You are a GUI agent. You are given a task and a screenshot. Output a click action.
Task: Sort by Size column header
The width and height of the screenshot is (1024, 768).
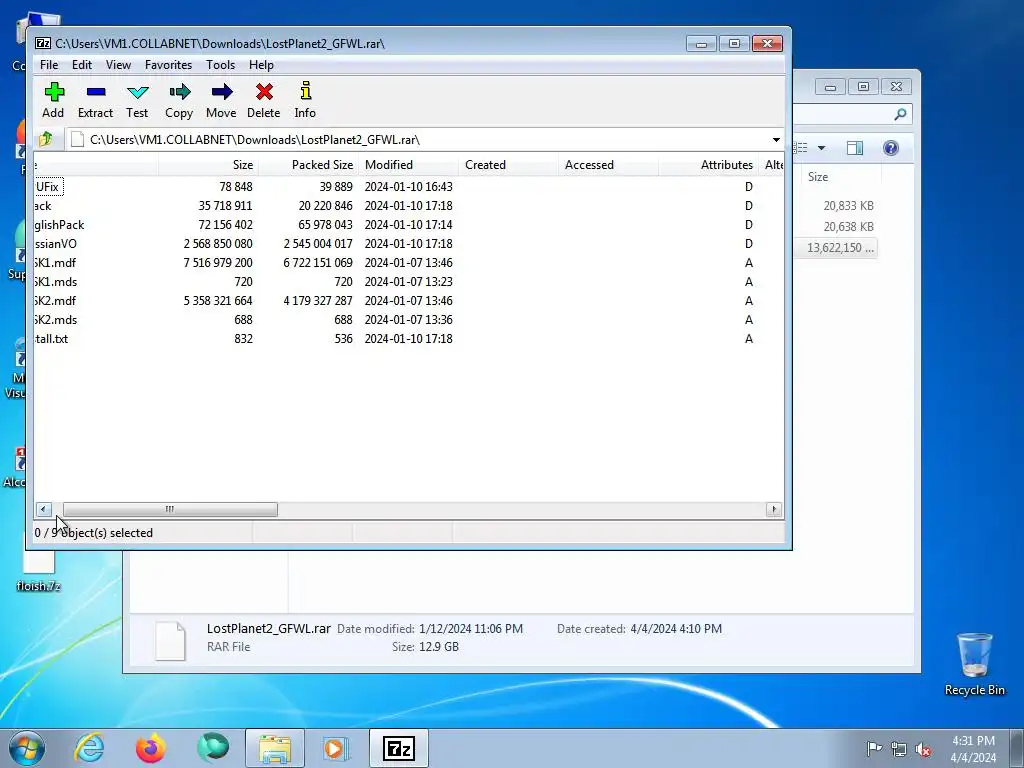[x=208, y=165]
